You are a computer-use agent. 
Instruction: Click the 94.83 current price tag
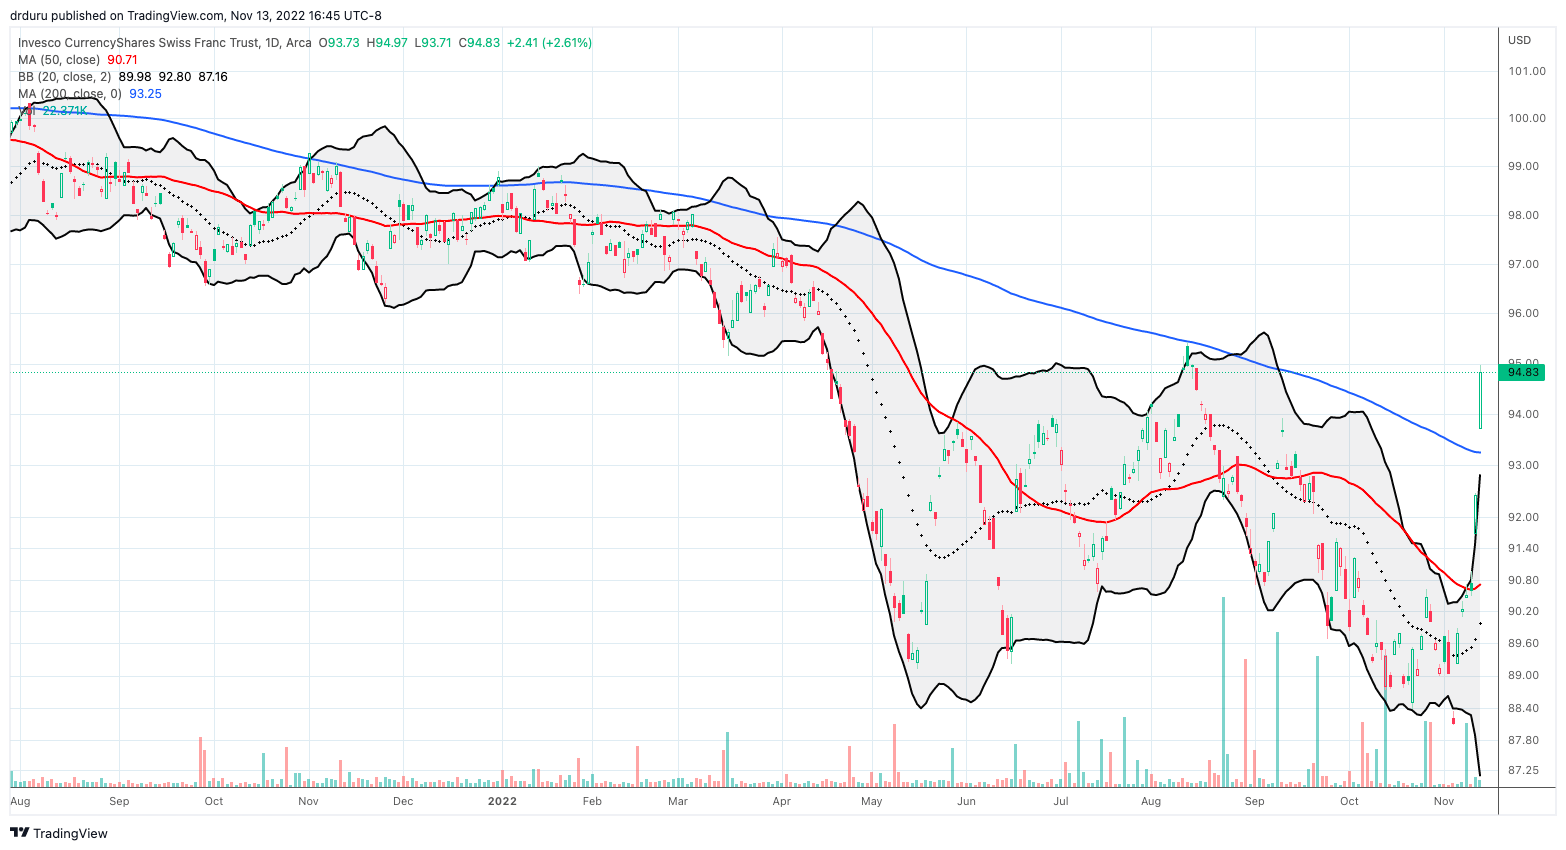point(1522,373)
